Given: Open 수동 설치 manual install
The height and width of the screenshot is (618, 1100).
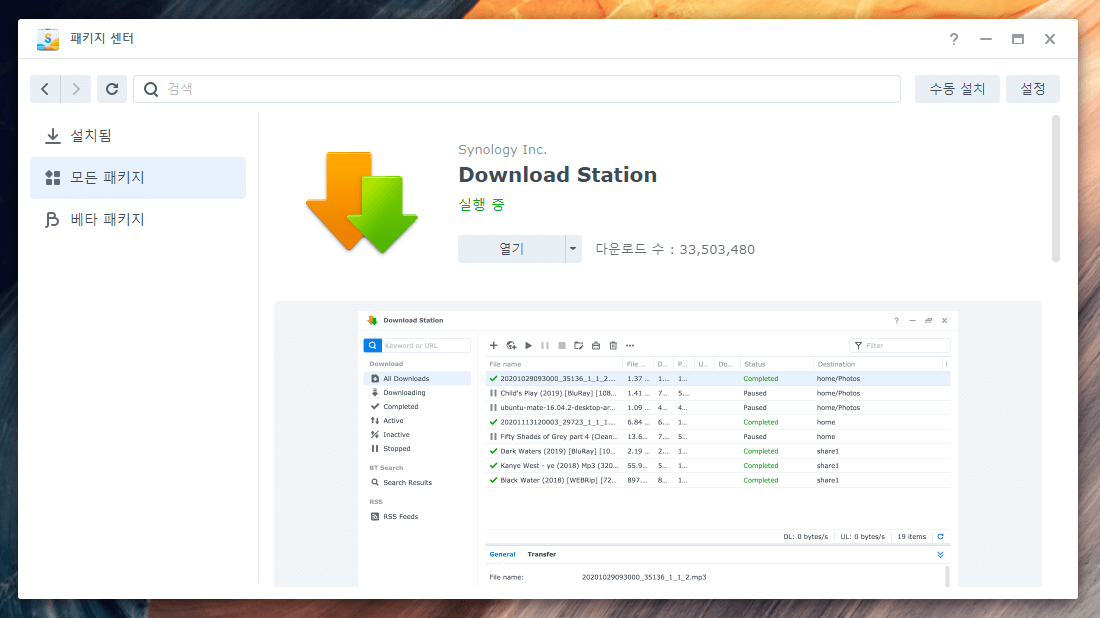Looking at the screenshot, I should (957, 89).
